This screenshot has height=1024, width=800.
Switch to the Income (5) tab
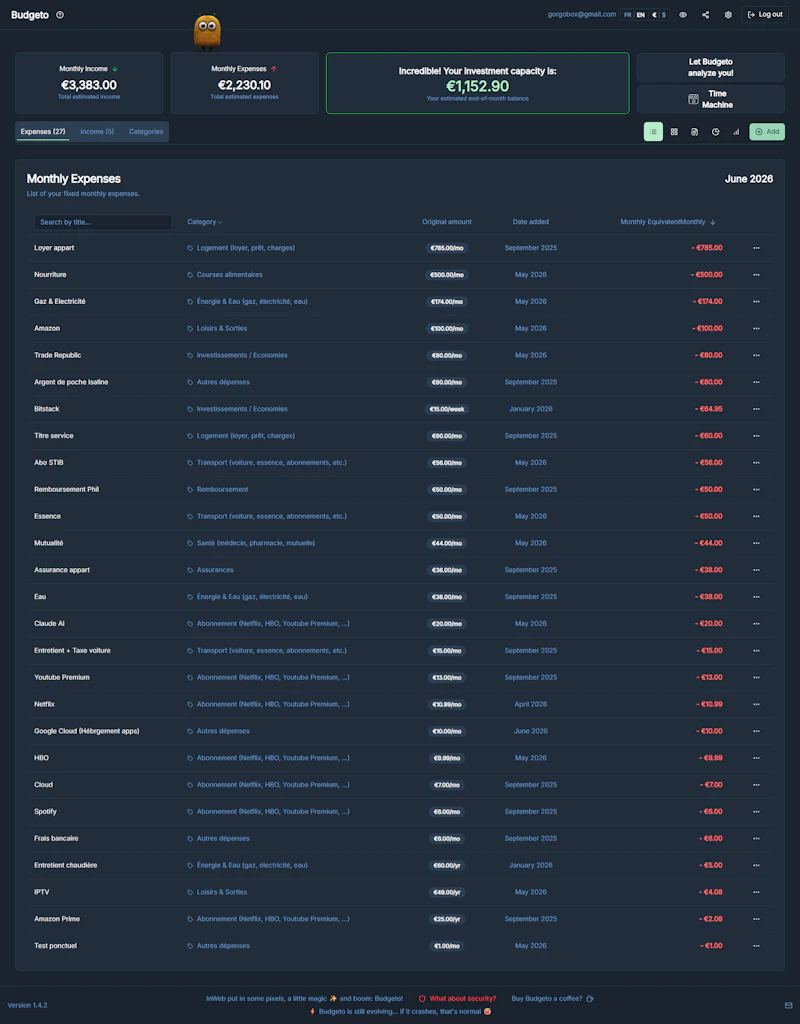97,132
